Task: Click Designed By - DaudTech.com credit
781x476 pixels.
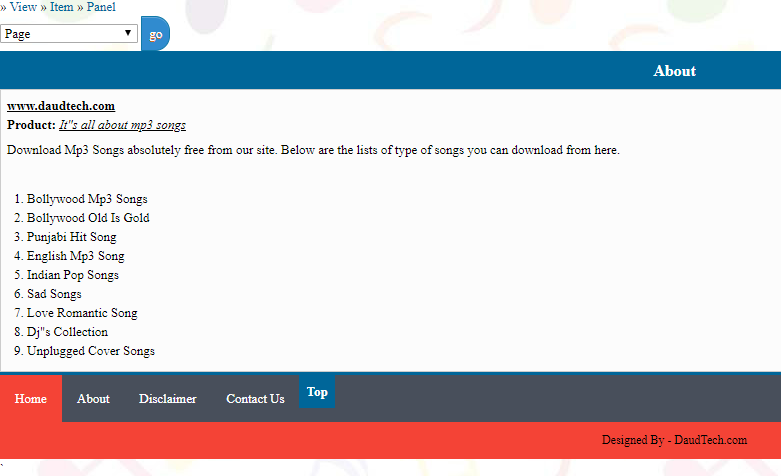Action: click(x=674, y=440)
